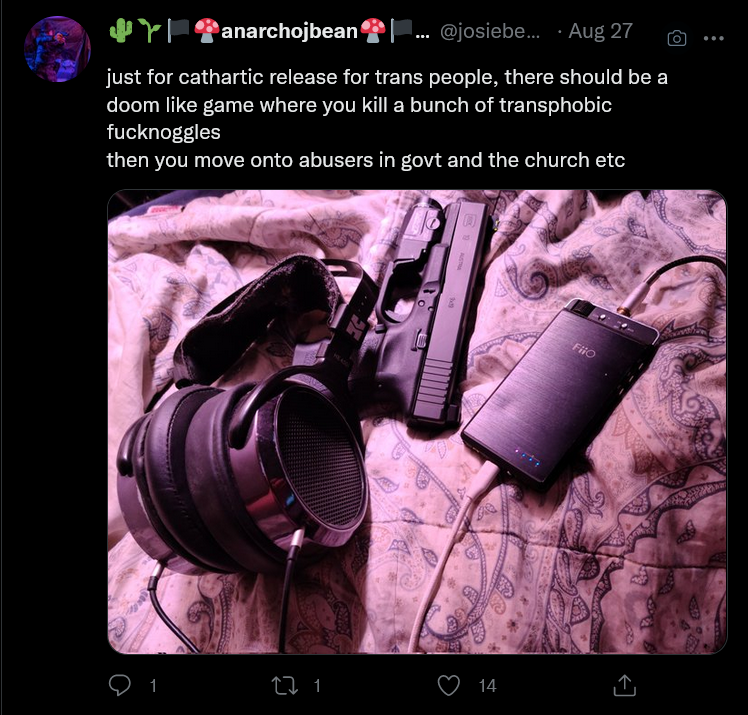Screen dimensions: 748x715
Task: Open the attached photo in the tweet
Action: pyautogui.click(x=417, y=422)
